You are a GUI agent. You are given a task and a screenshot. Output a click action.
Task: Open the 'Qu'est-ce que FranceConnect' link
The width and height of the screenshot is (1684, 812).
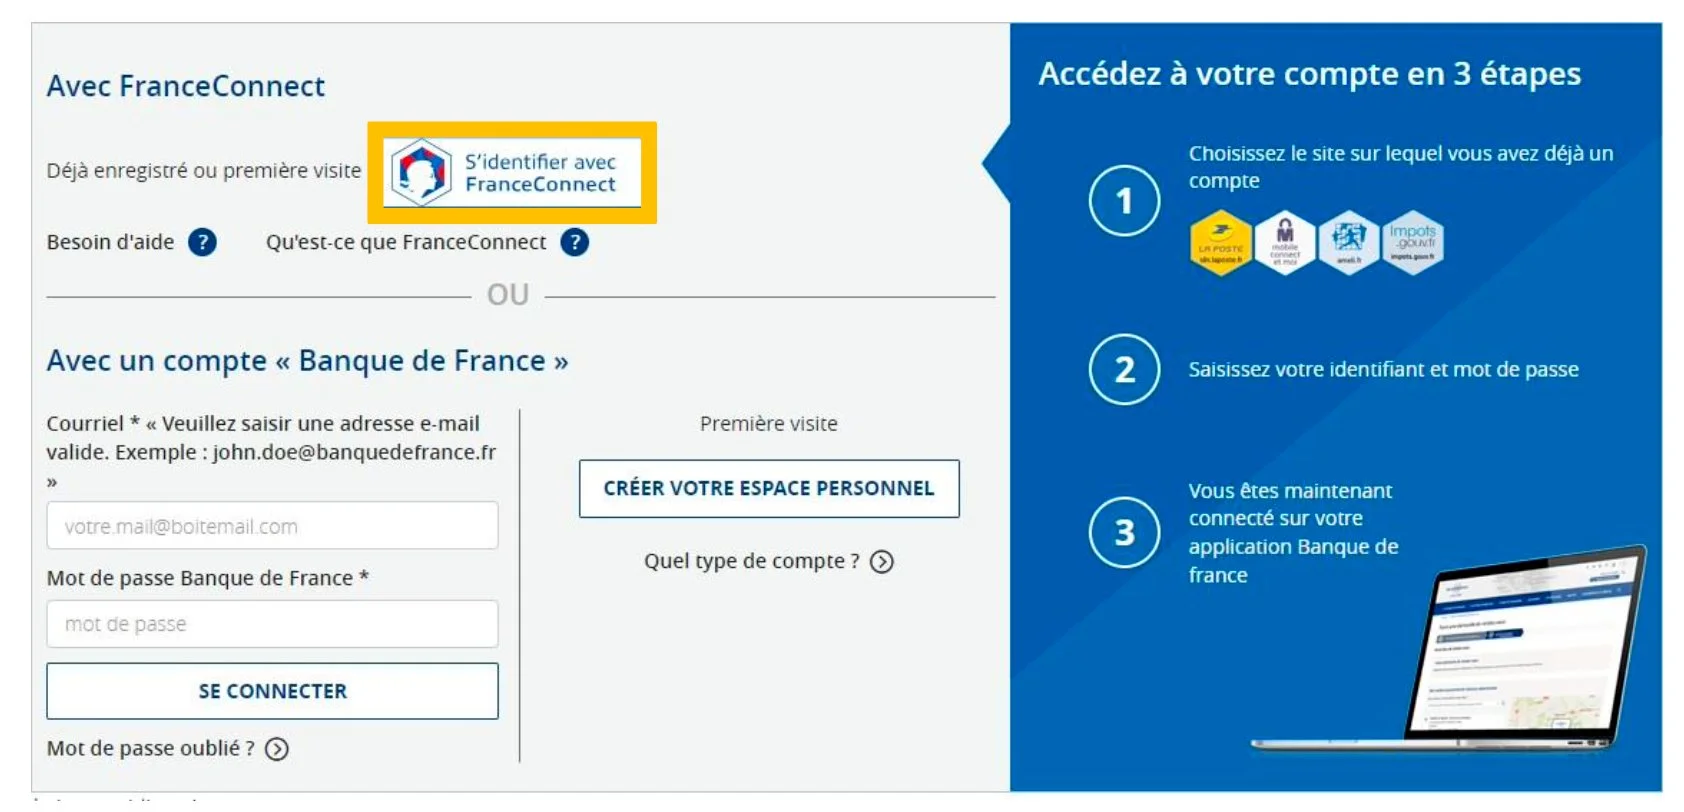point(404,242)
